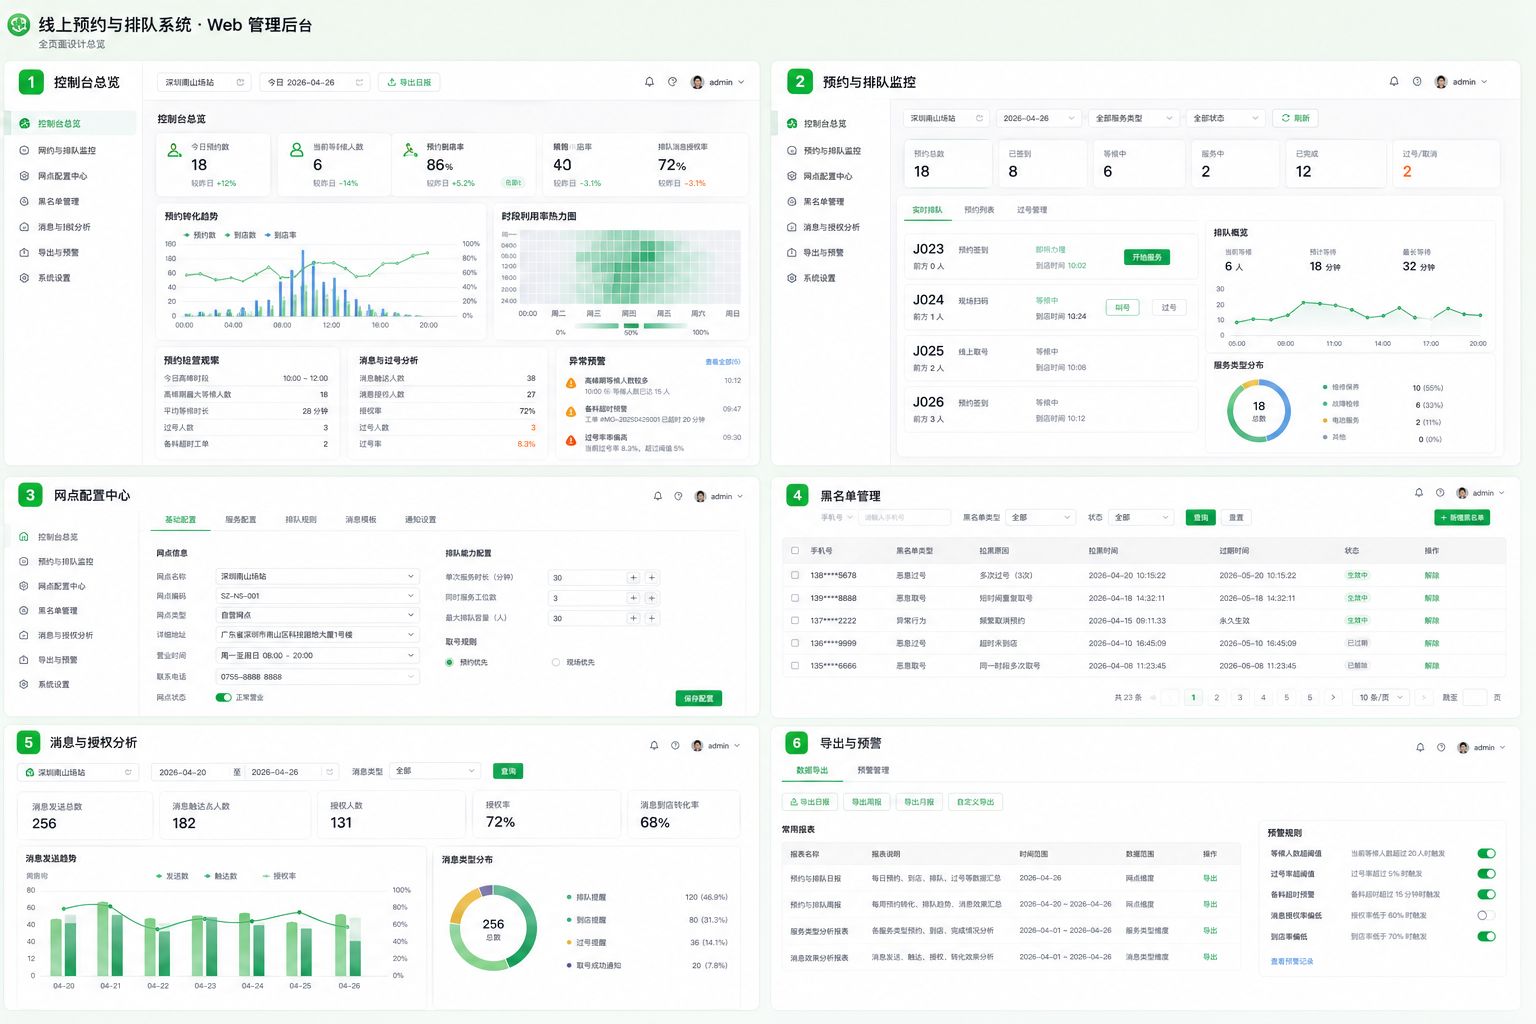Click the help icon in 黑名单管理 panel
The image size is (1536, 1024).
click(1440, 493)
